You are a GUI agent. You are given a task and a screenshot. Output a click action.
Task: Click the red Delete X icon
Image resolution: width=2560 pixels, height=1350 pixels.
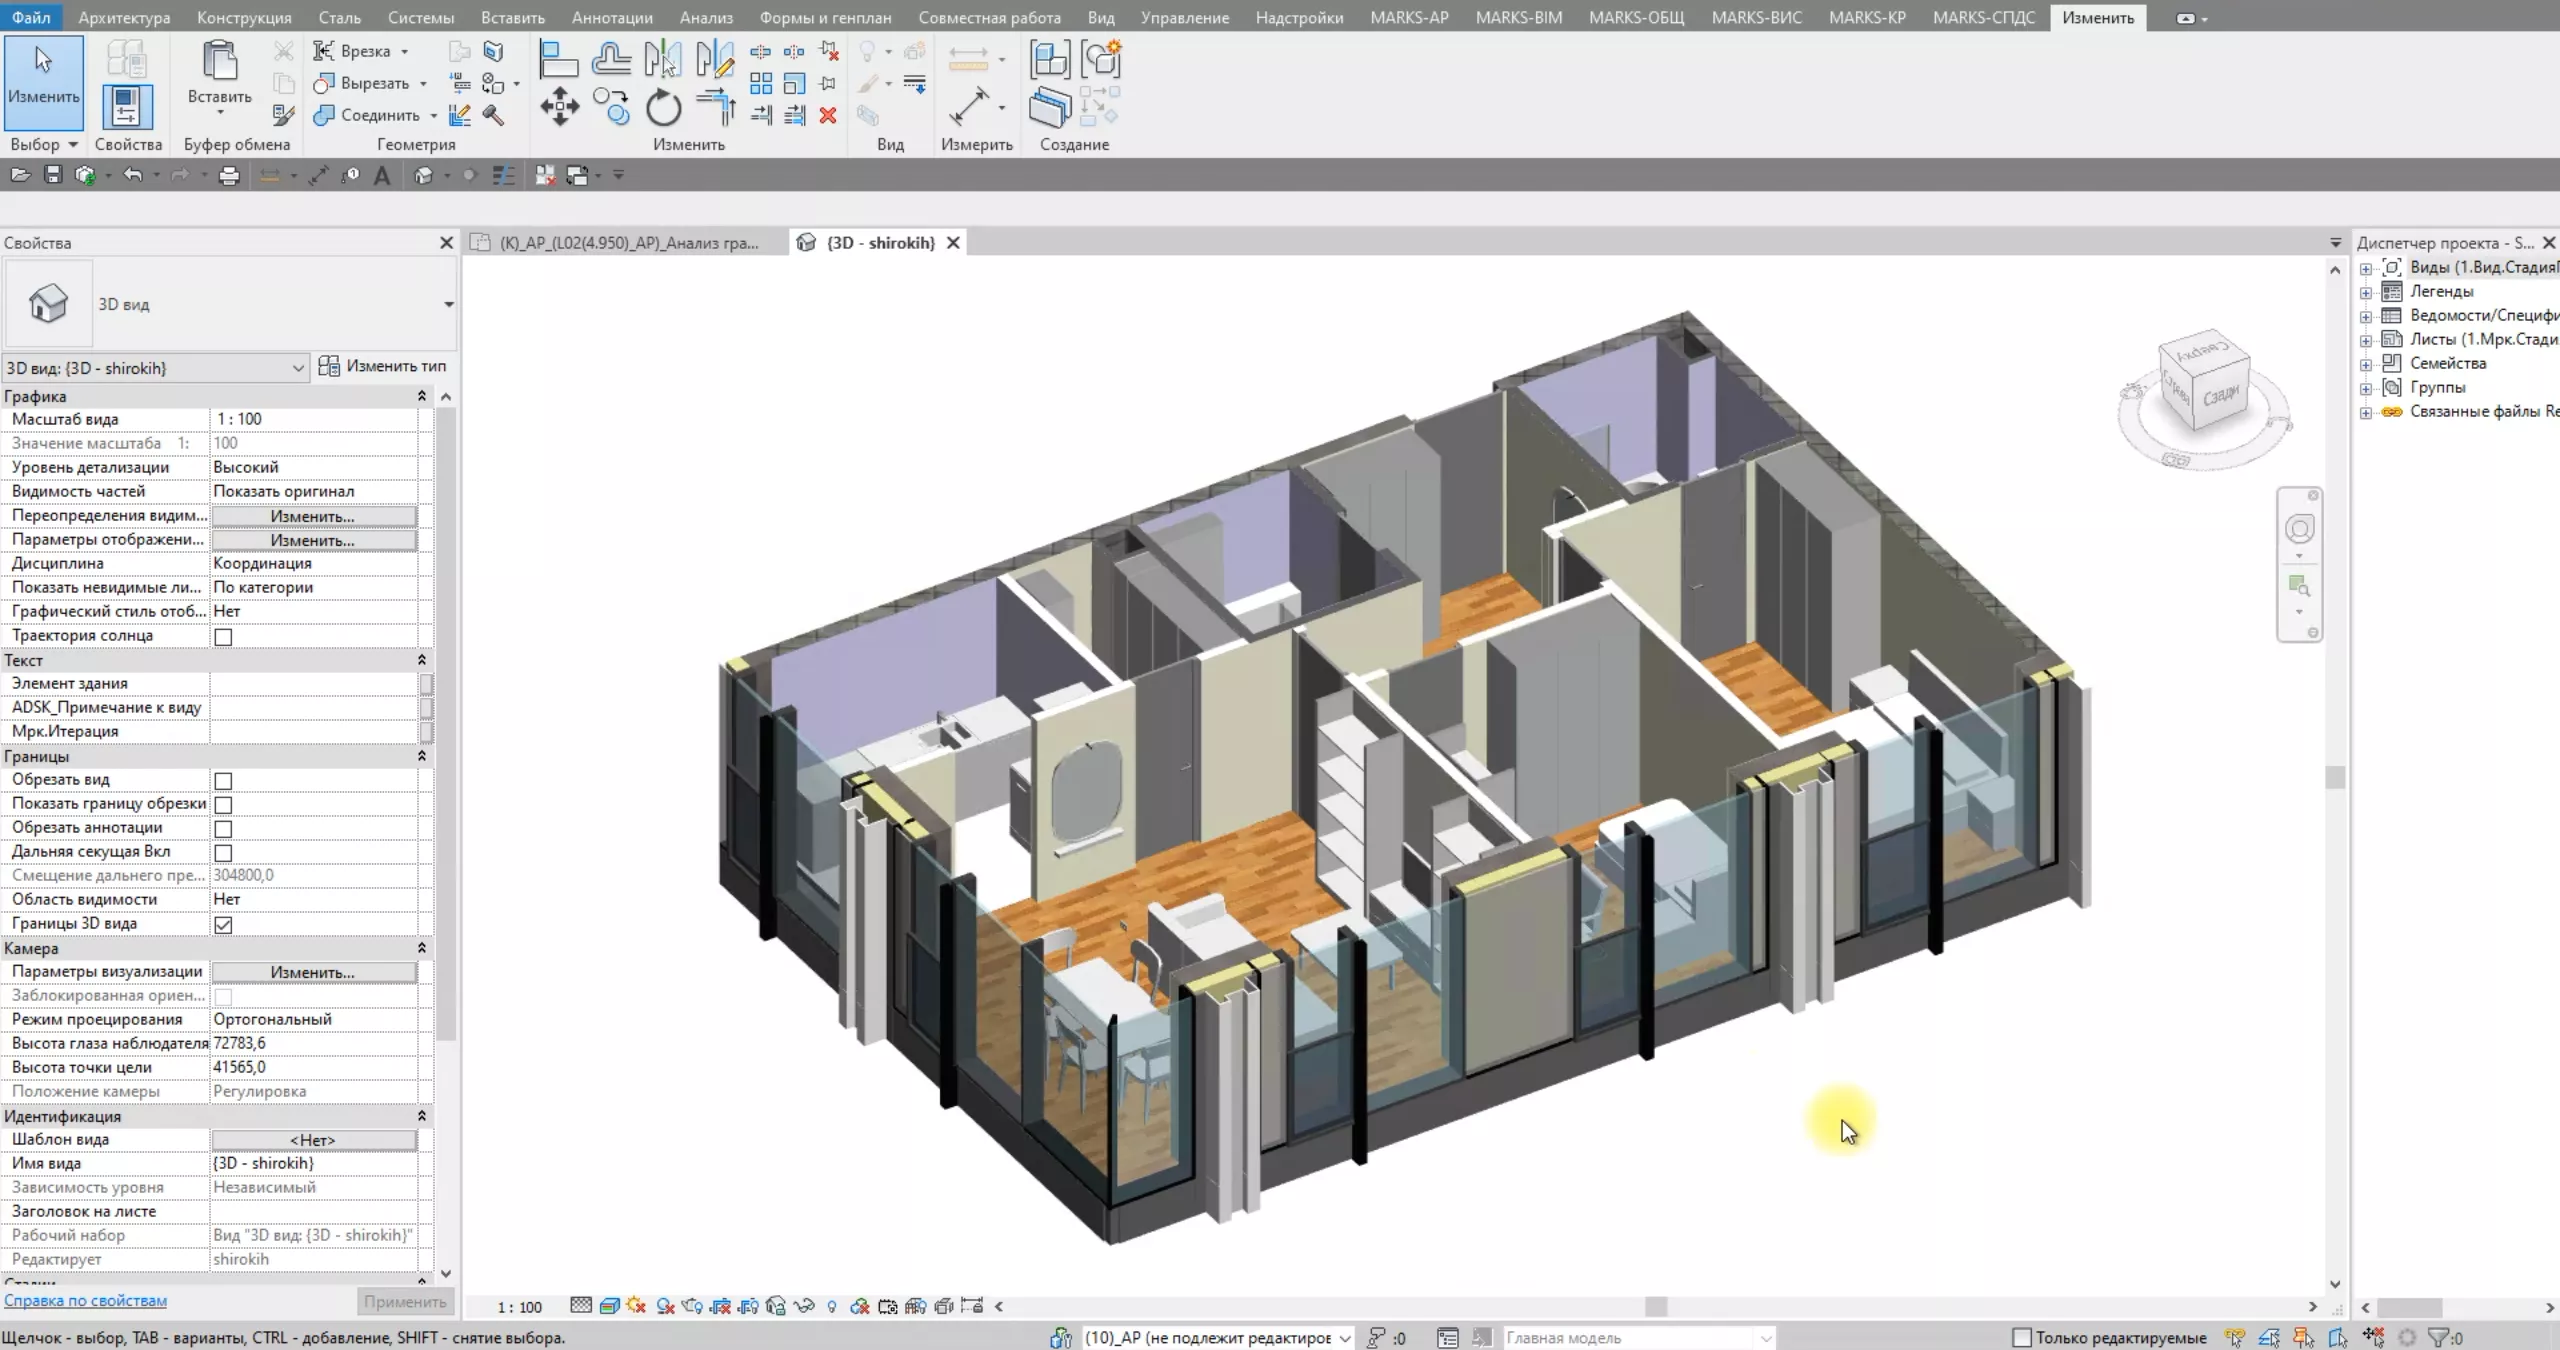pos(828,116)
